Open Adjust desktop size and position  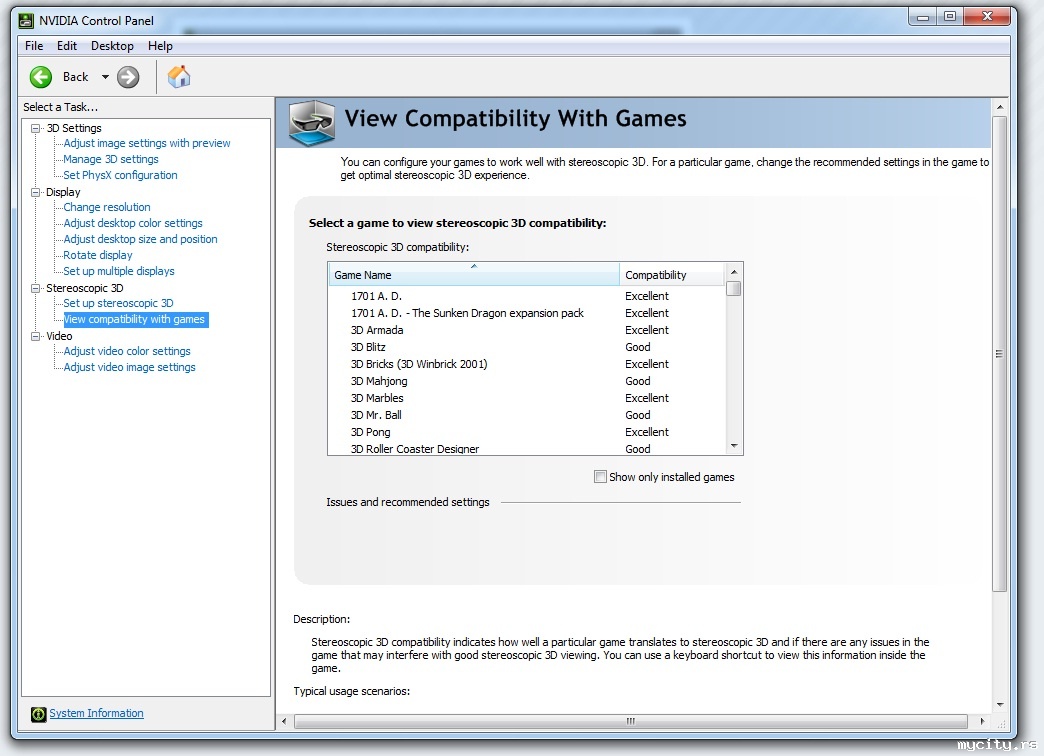140,239
